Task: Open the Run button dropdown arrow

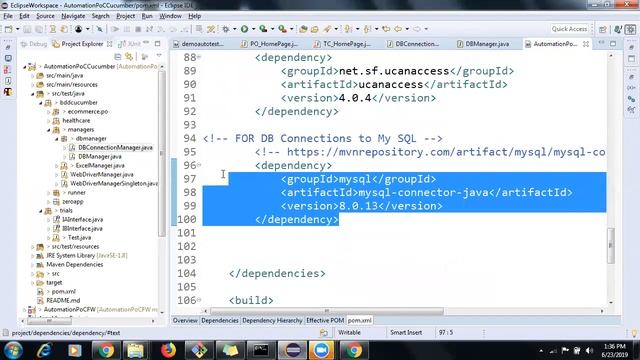Action: [x=253, y=29]
